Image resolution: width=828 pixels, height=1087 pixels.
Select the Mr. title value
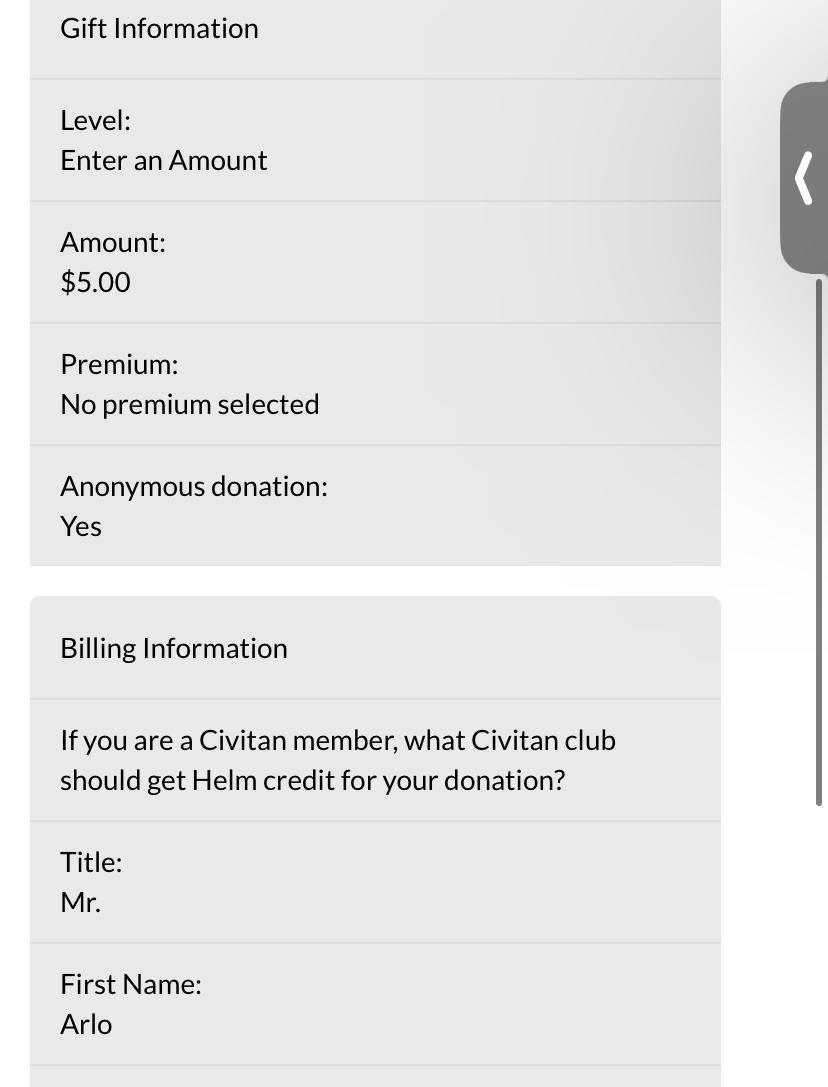80,902
